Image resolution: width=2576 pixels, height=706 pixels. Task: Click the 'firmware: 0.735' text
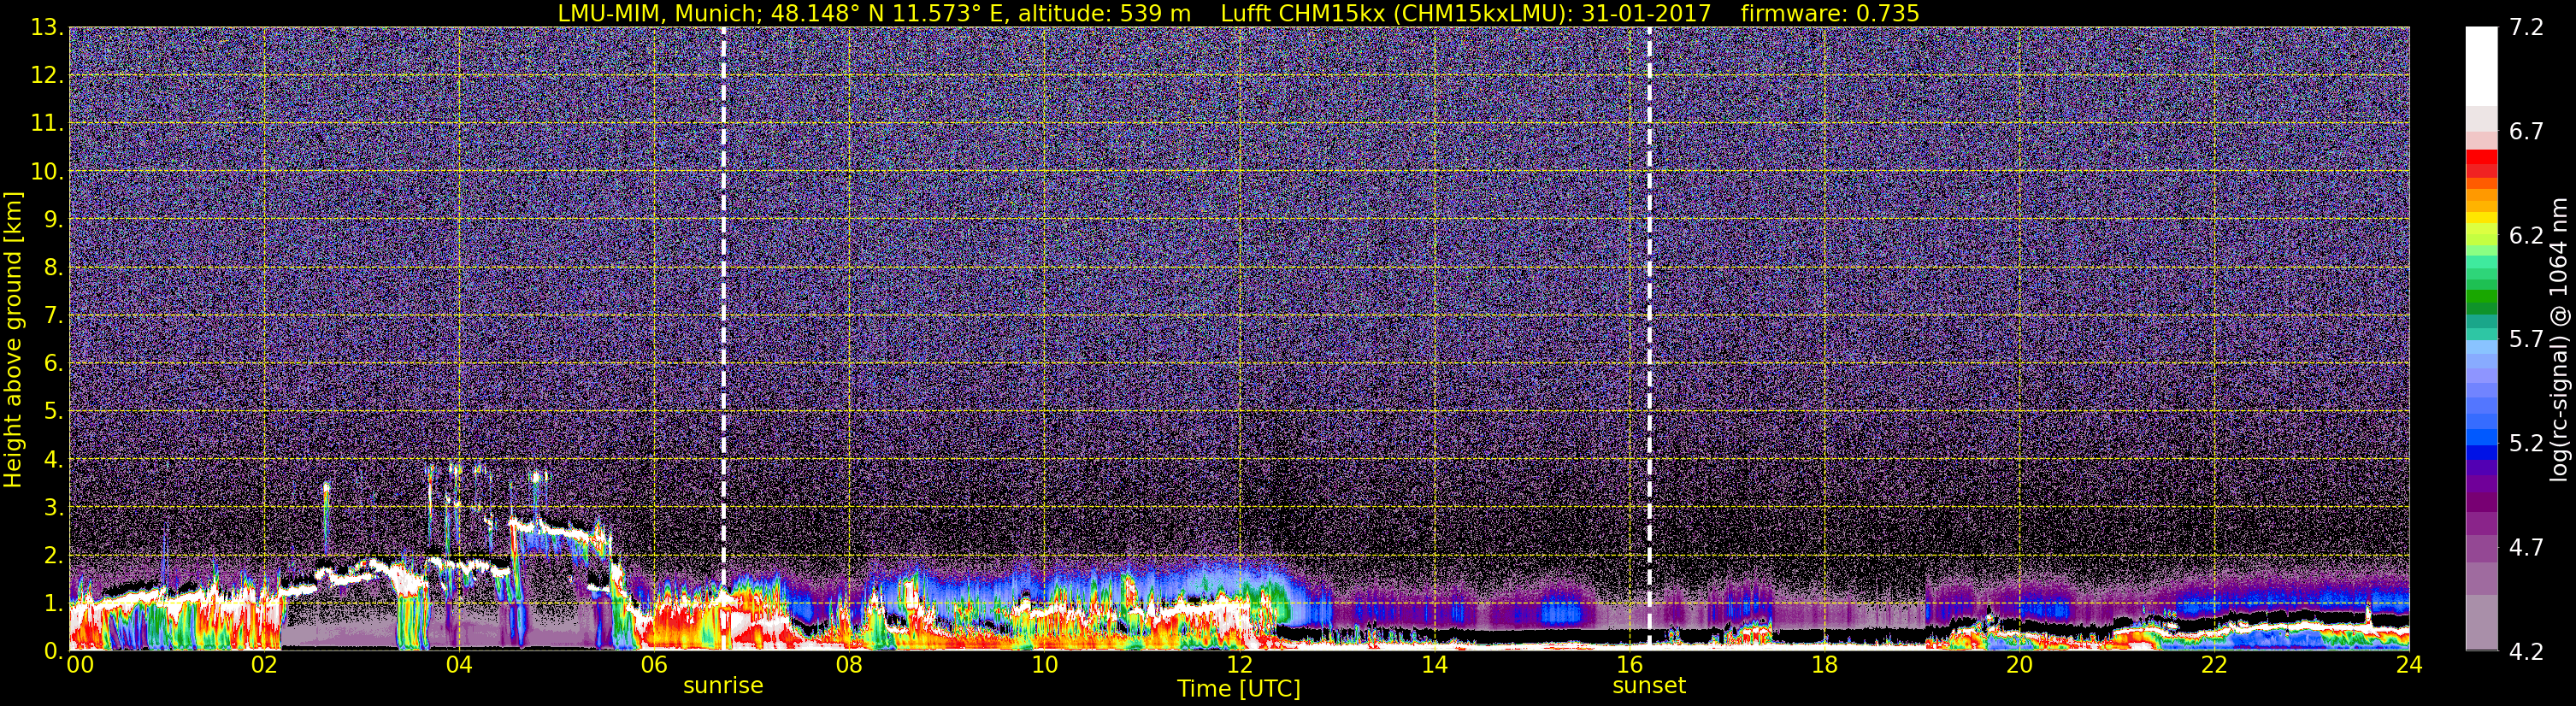coord(1829,13)
